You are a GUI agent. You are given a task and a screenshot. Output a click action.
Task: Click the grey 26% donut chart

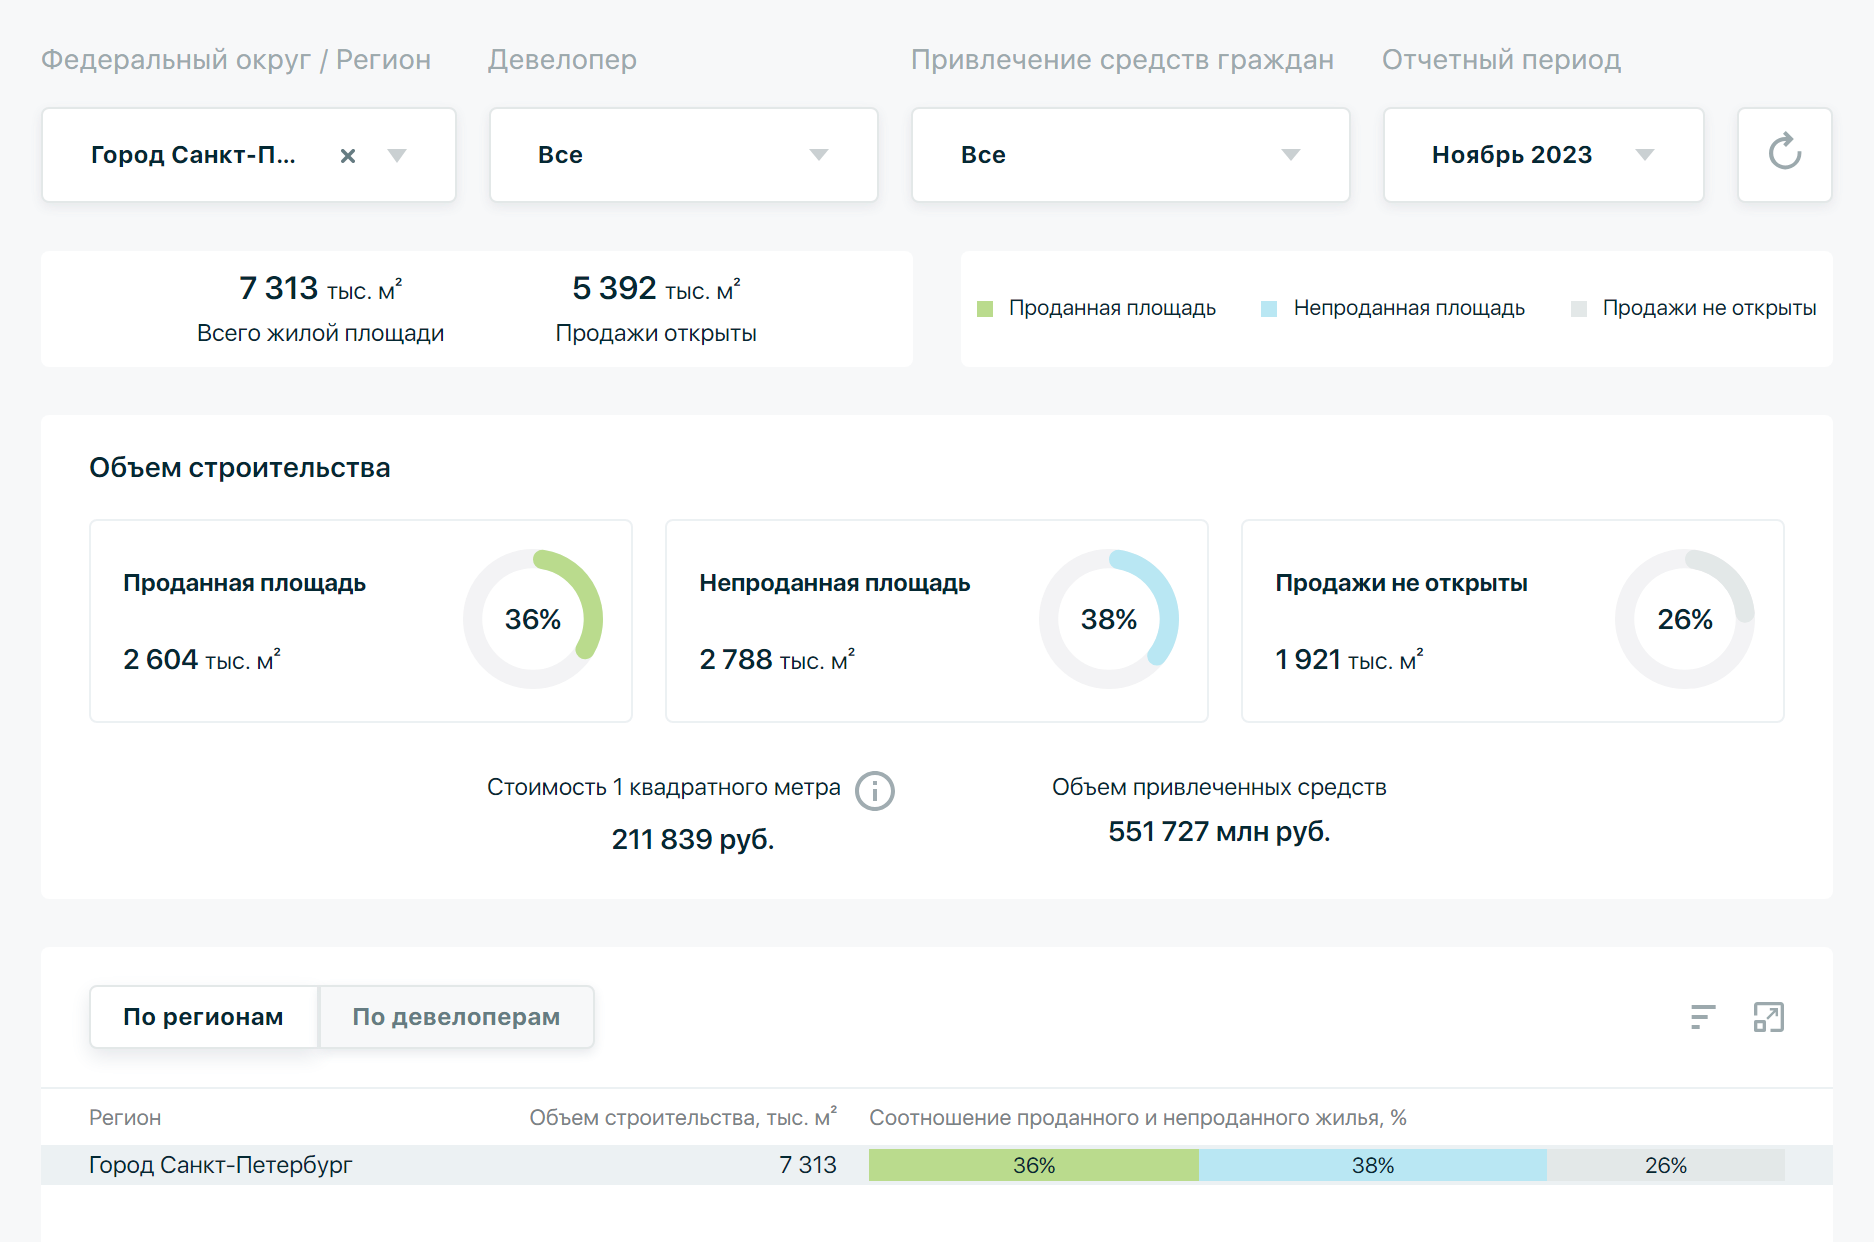point(1685,619)
